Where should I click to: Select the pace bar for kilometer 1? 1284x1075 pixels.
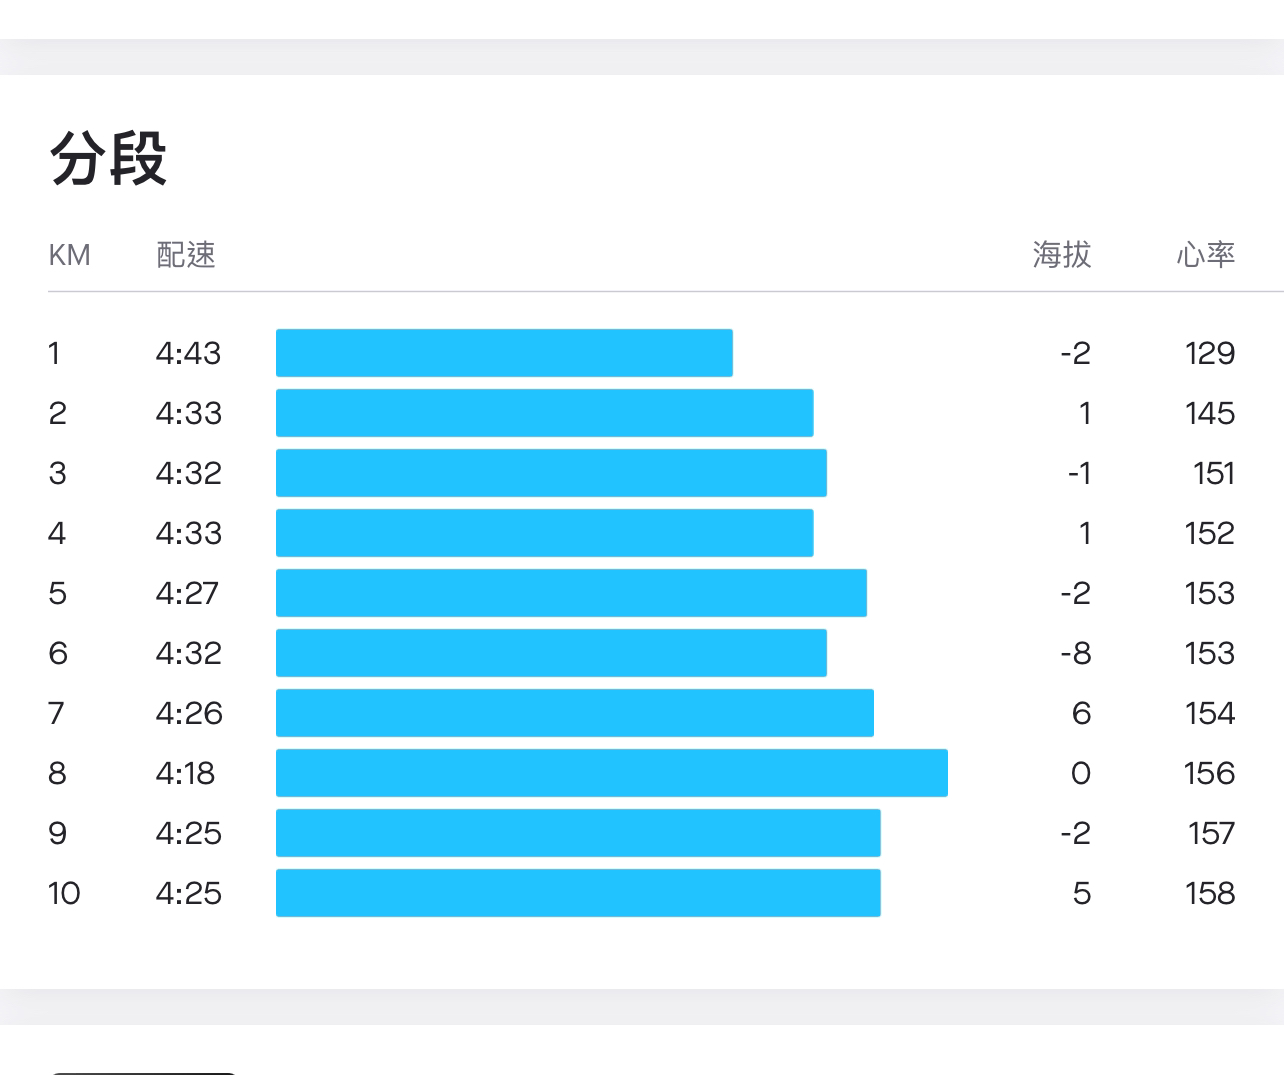(x=504, y=353)
